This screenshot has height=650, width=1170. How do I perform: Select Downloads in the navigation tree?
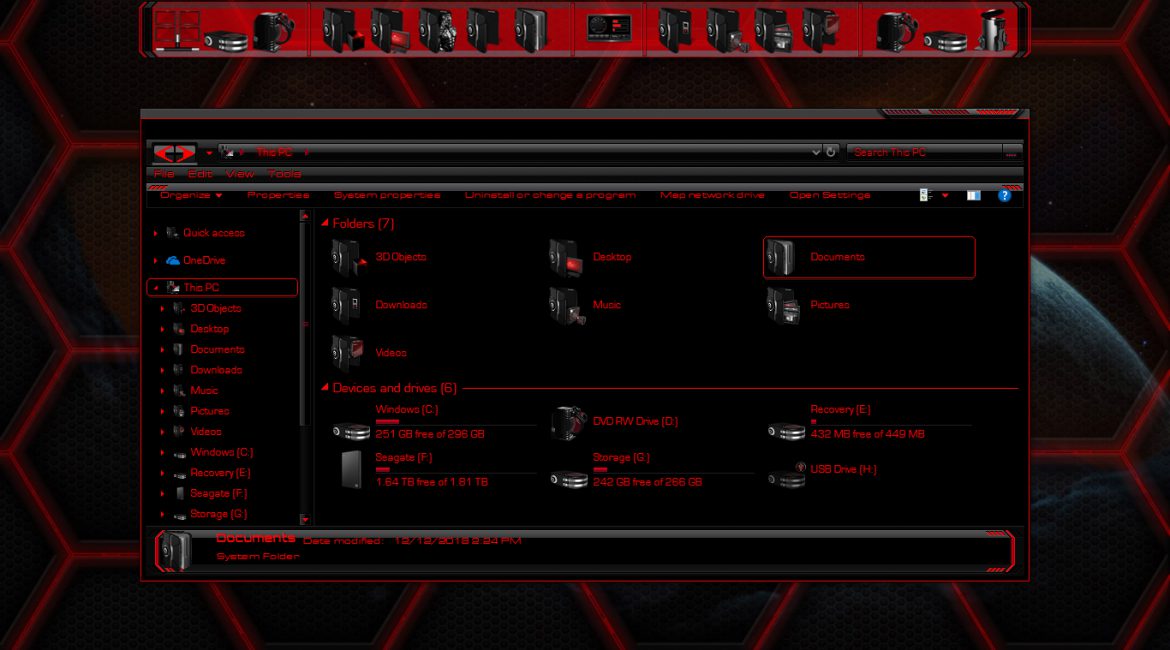click(216, 370)
